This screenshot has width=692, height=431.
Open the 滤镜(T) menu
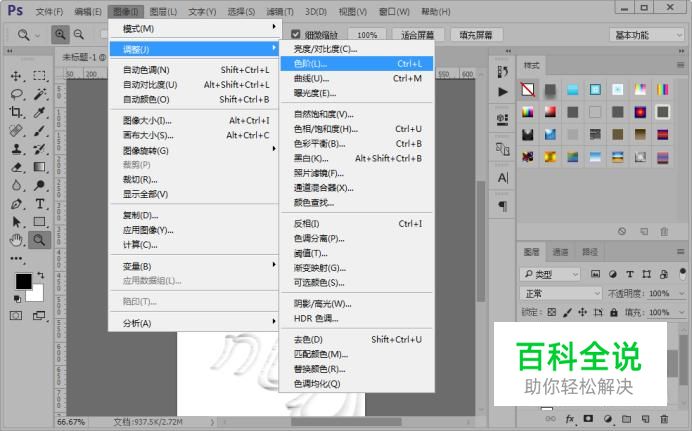tap(280, 11)
